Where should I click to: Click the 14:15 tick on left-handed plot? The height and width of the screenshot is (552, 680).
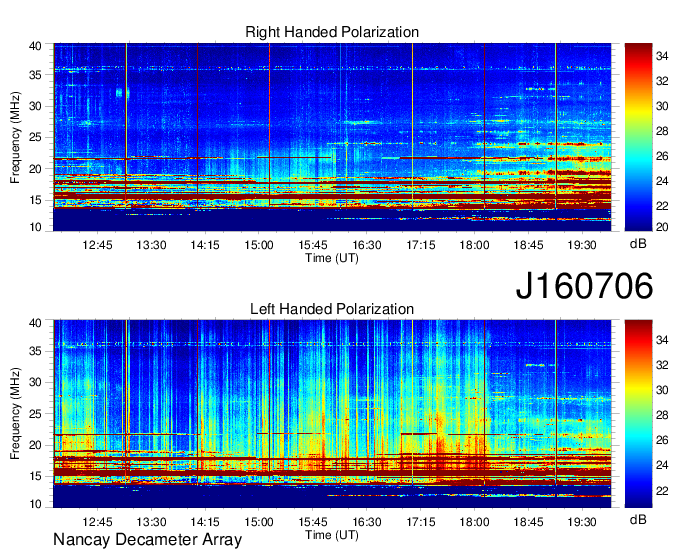point(205,522)
